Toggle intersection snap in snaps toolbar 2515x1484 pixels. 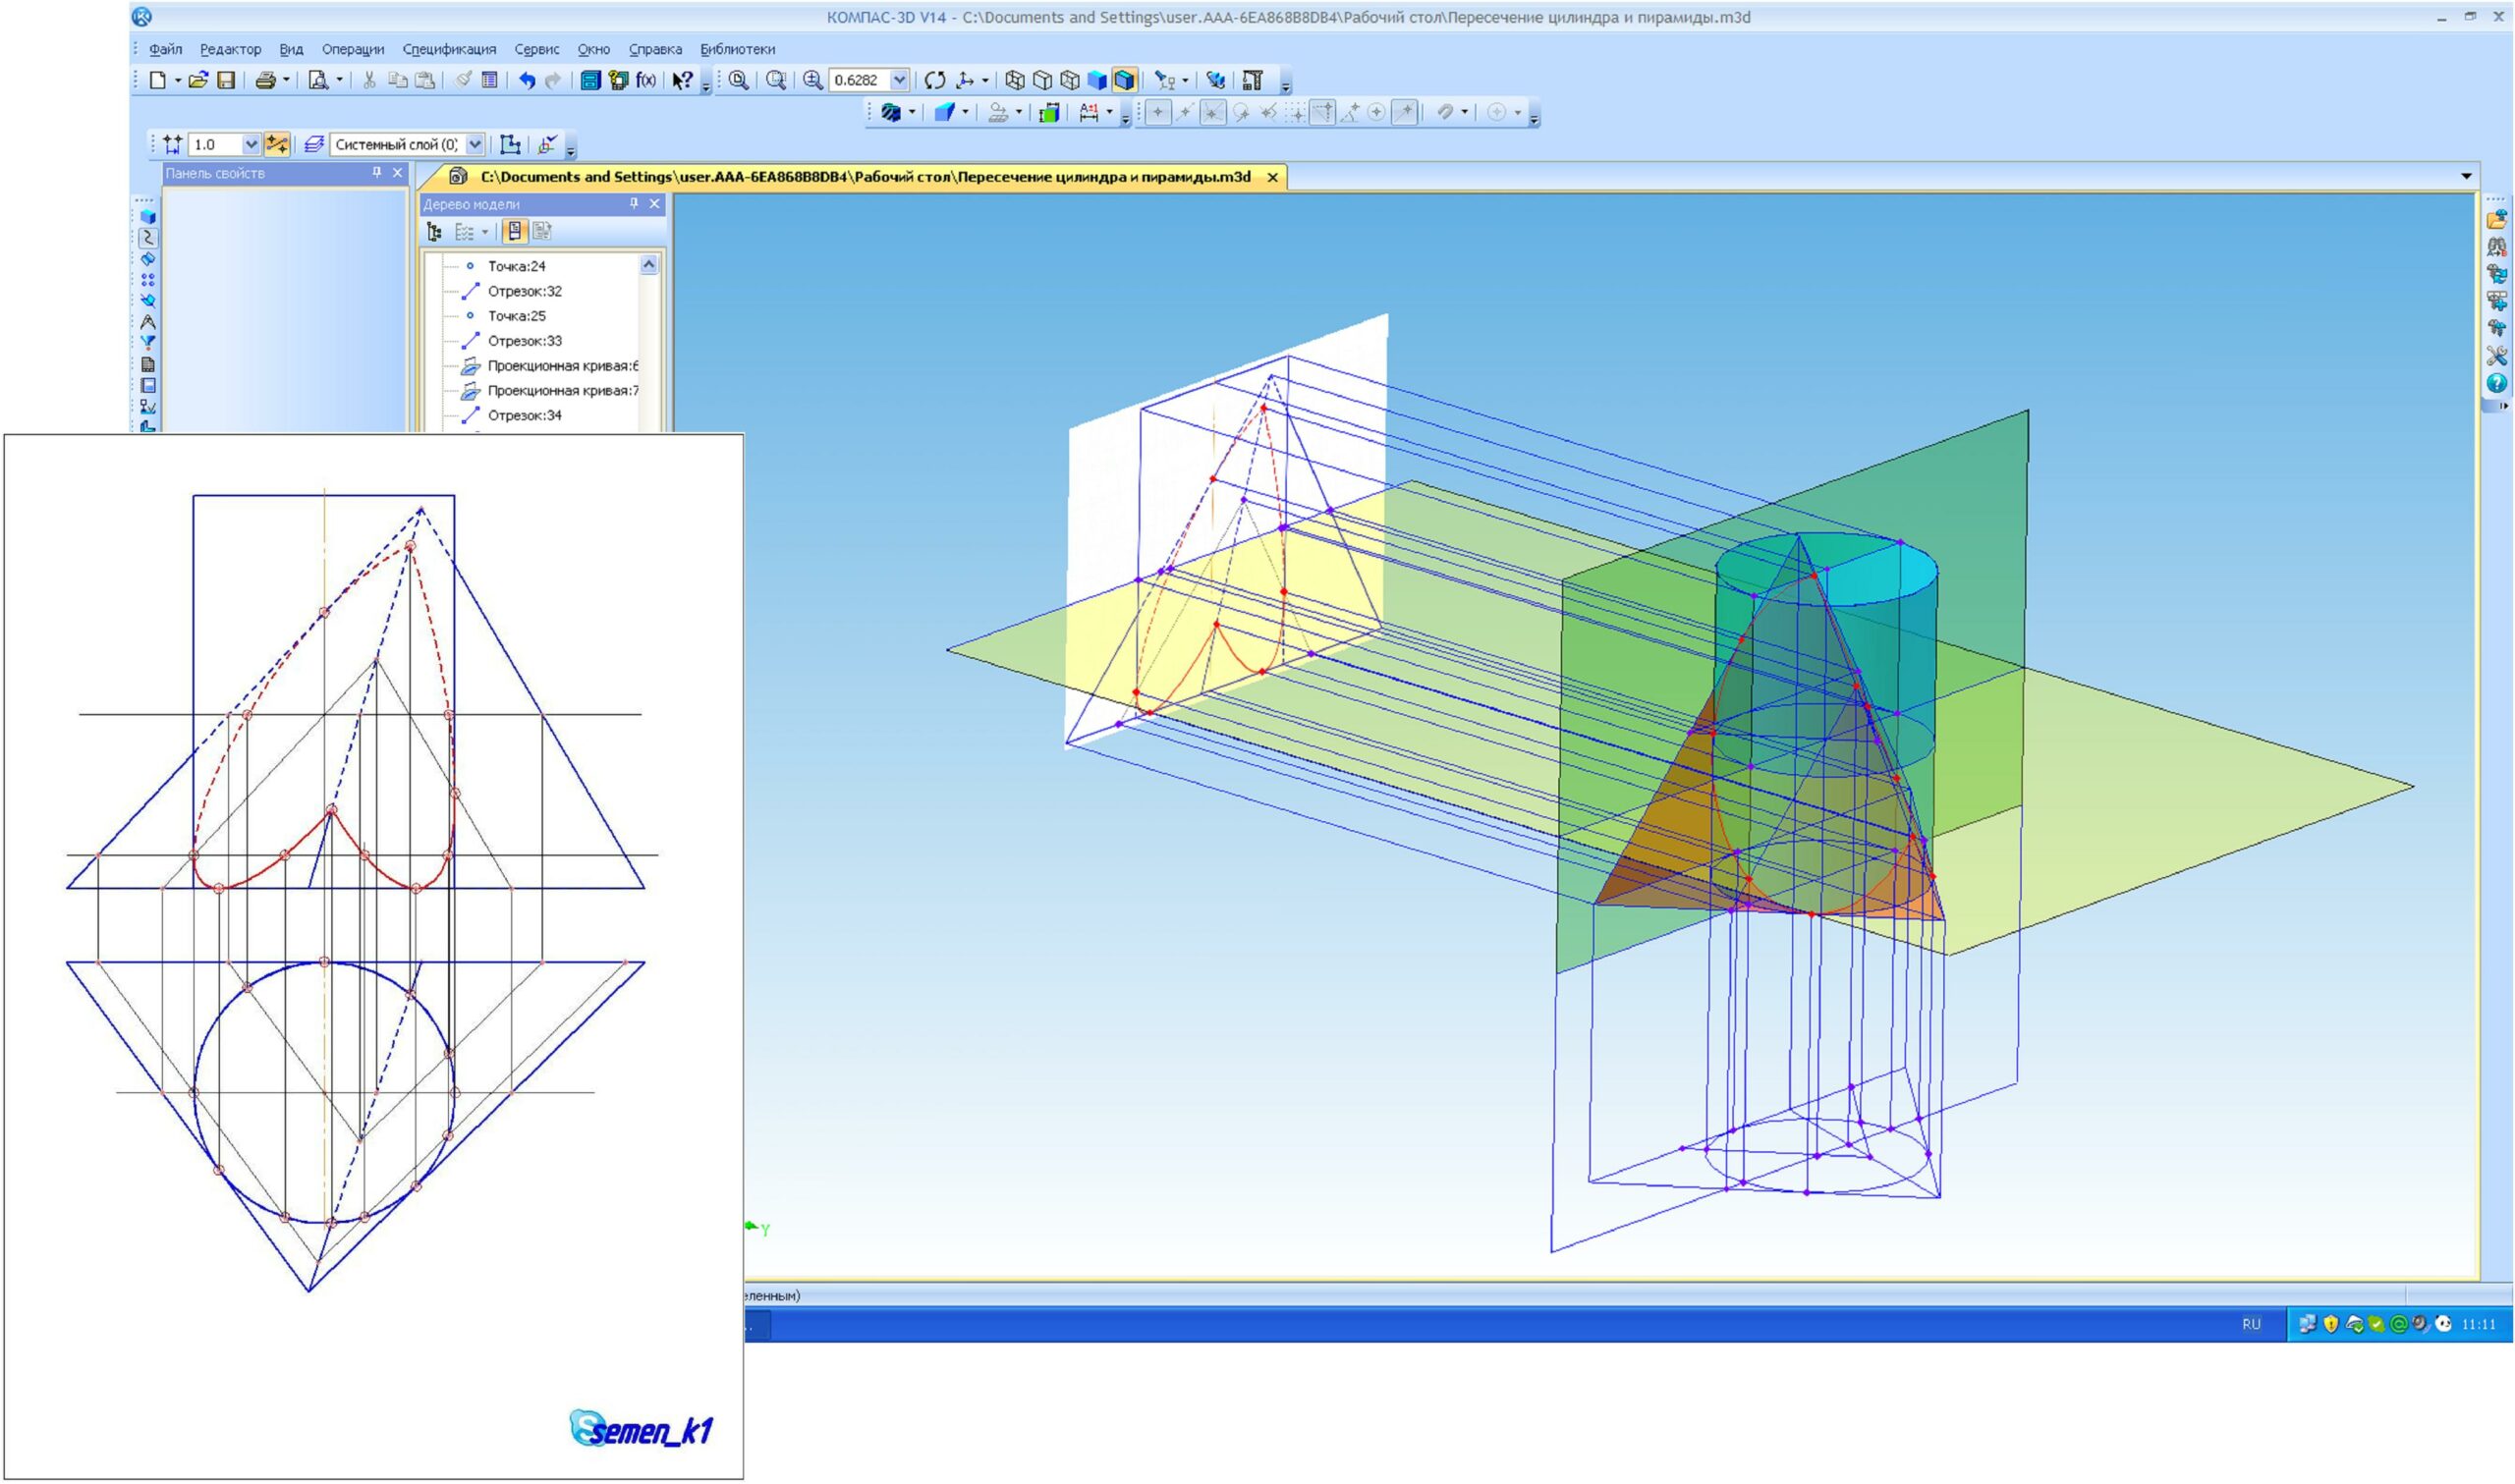(x=1213, y=112)
